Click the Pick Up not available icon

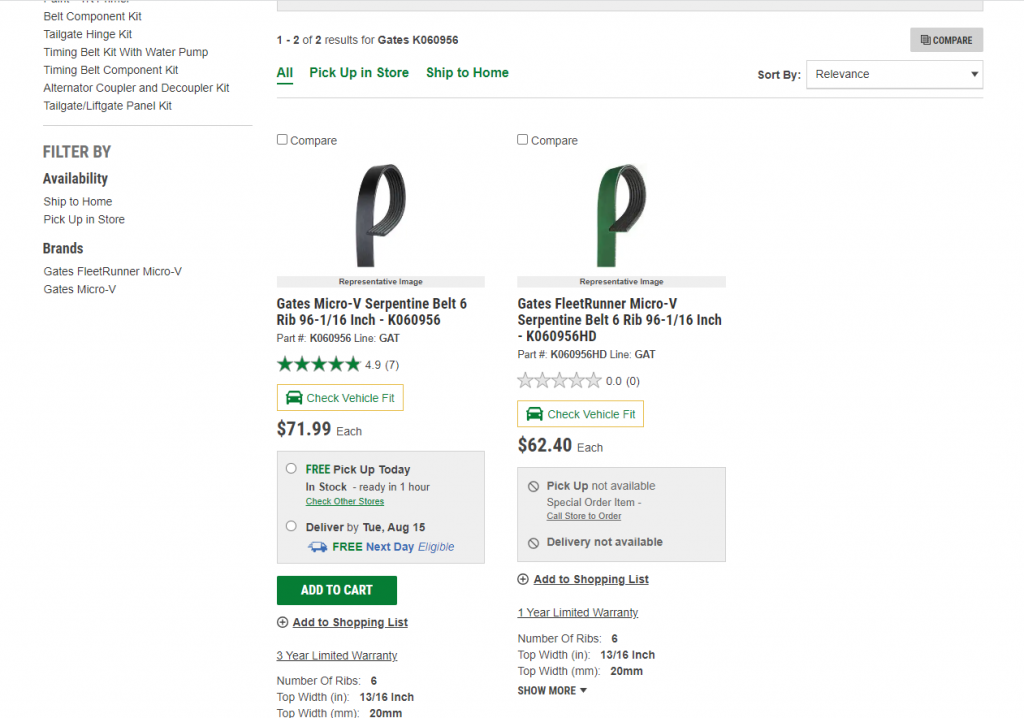pyautogui.click(x=534, y=487)
